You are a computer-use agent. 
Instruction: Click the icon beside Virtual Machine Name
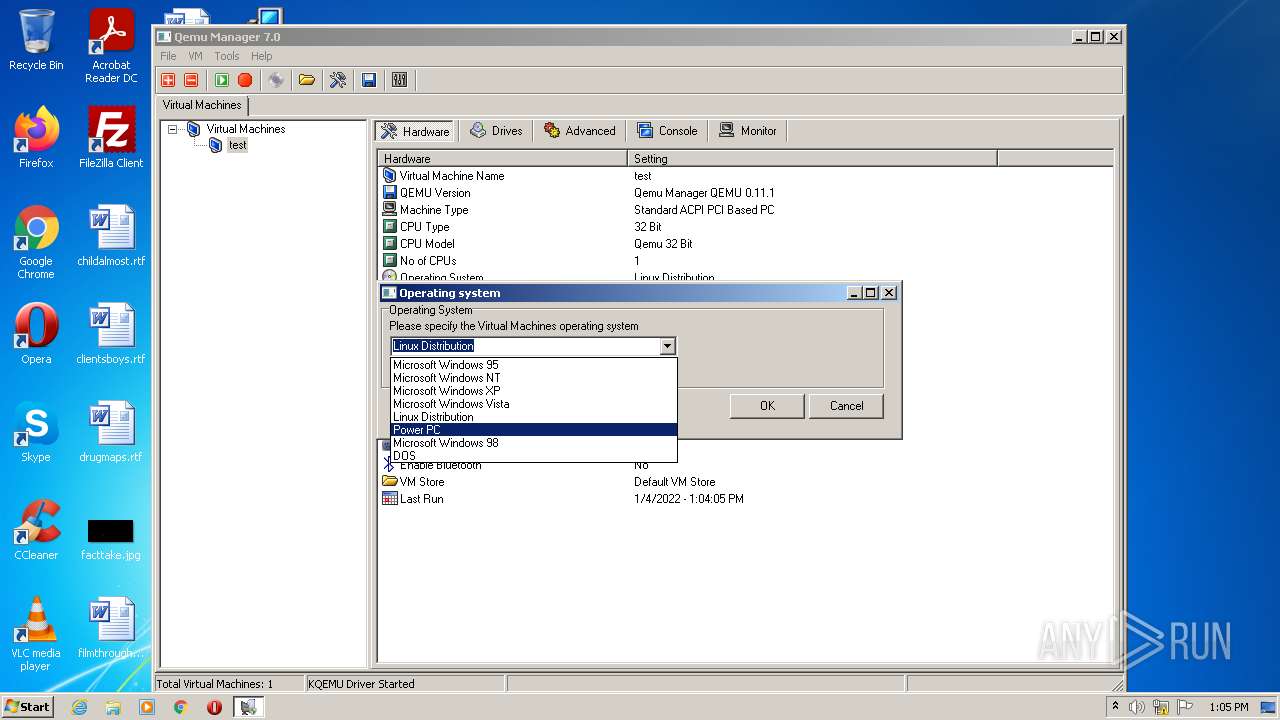pyautogui.click(x=390, y=175)
